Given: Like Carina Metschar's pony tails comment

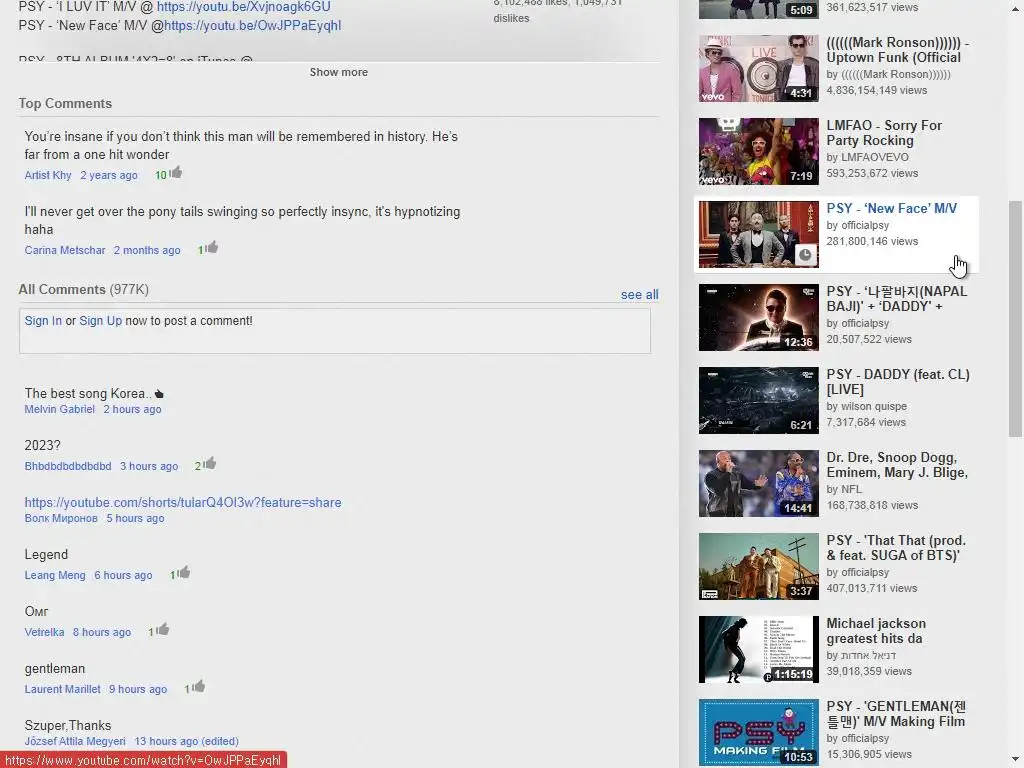Looking at the screenshot, I should [212, 248].
